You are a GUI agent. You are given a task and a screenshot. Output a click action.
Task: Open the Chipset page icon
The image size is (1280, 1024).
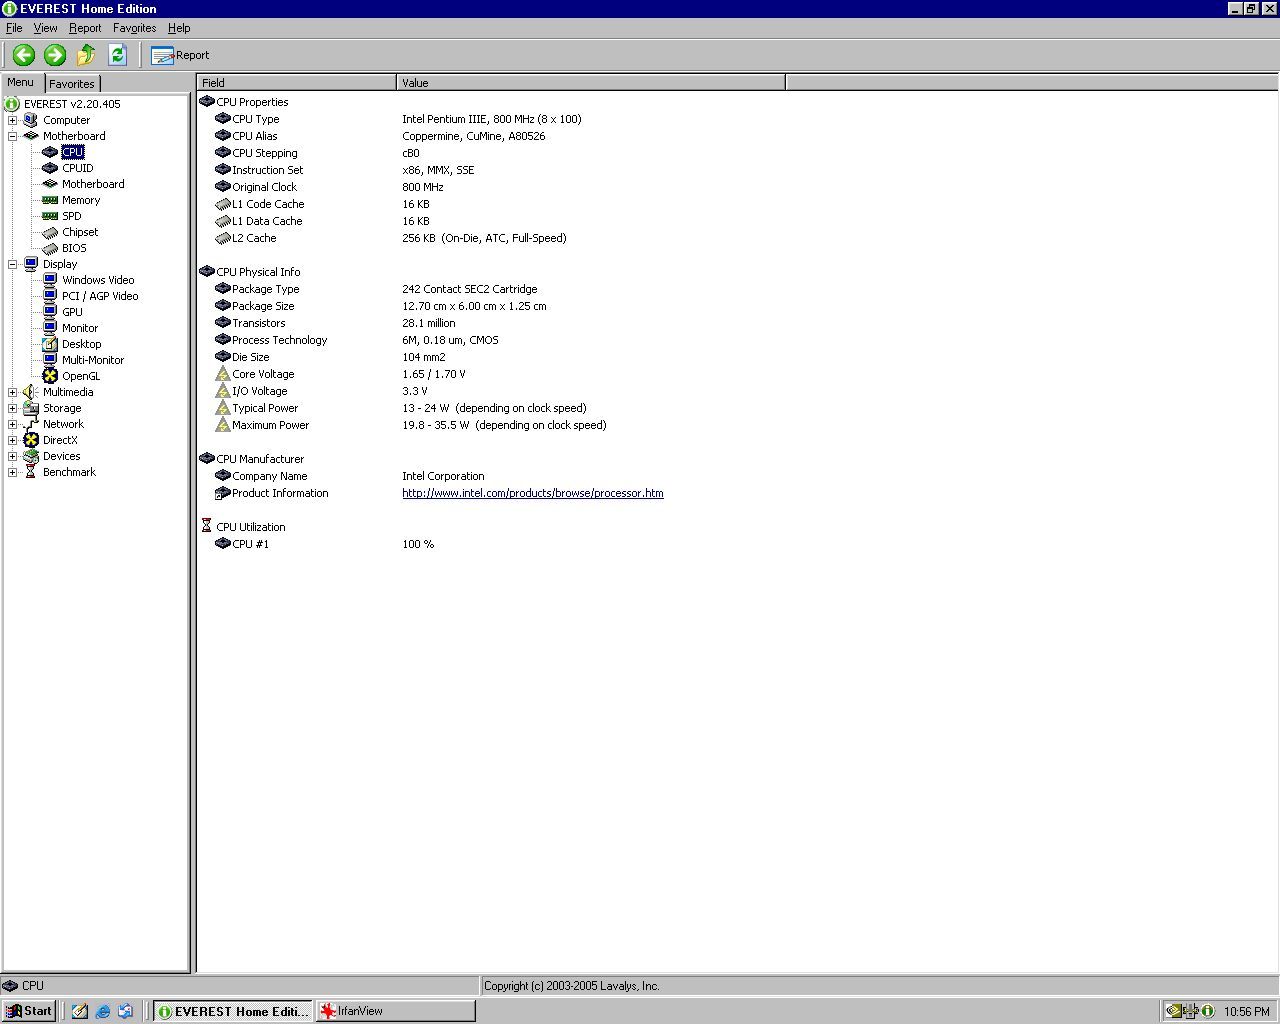point(50,232)
